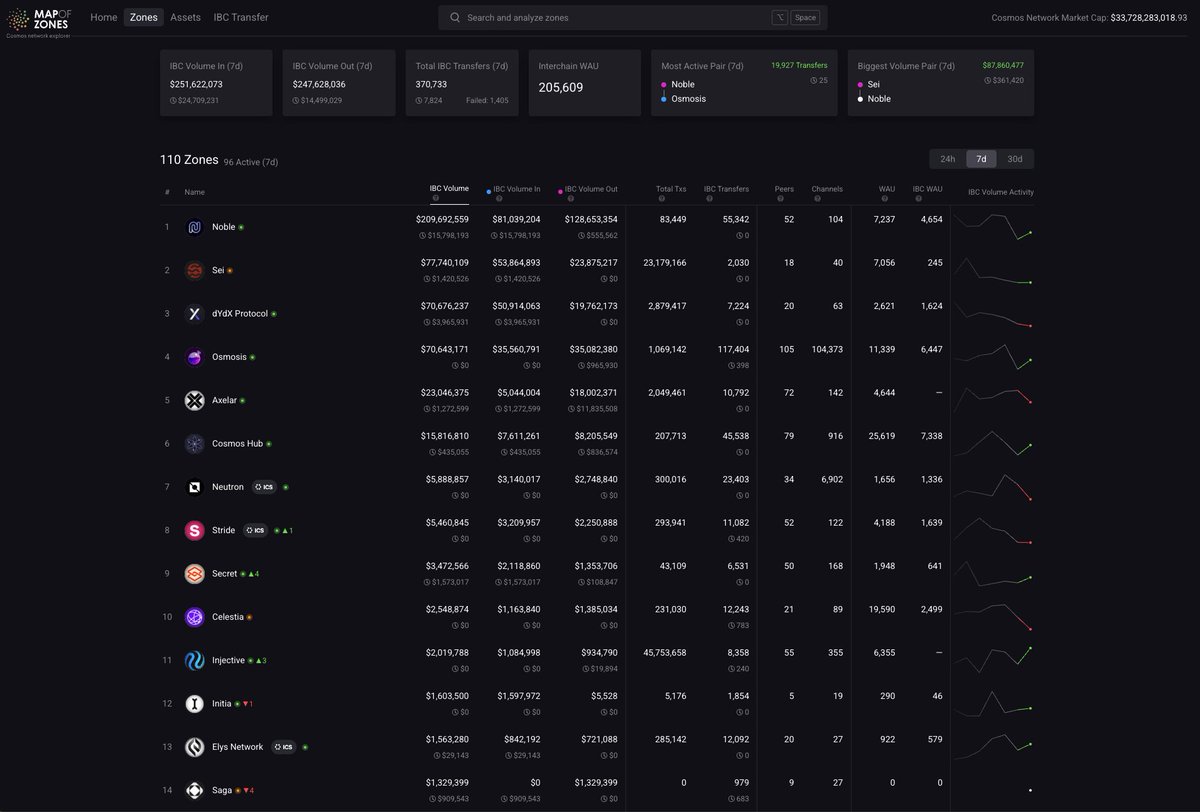Go to the Home tab

pos(104,17)
